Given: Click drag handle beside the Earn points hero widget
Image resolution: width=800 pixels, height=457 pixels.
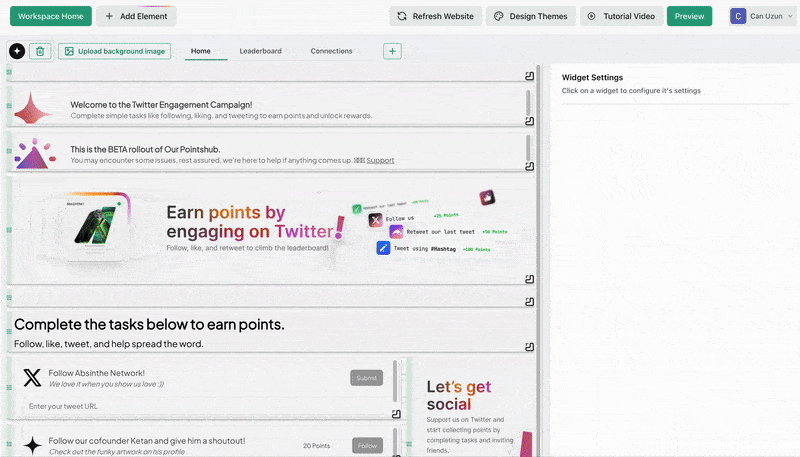Looking at the screenshot, I should 9,230.
